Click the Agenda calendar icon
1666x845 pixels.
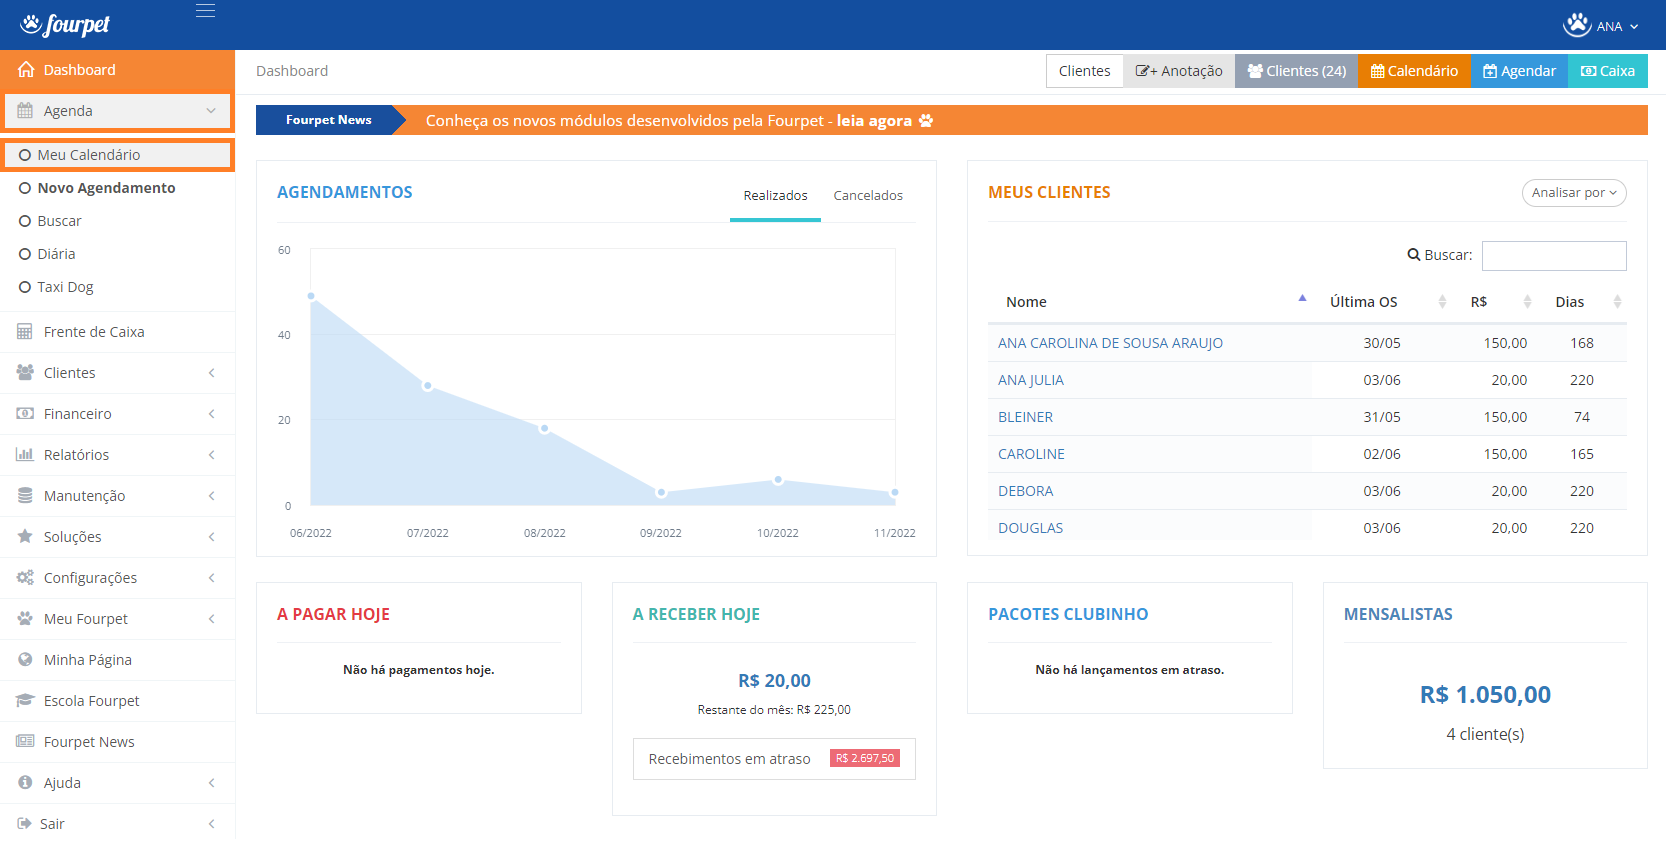[25, 111]
